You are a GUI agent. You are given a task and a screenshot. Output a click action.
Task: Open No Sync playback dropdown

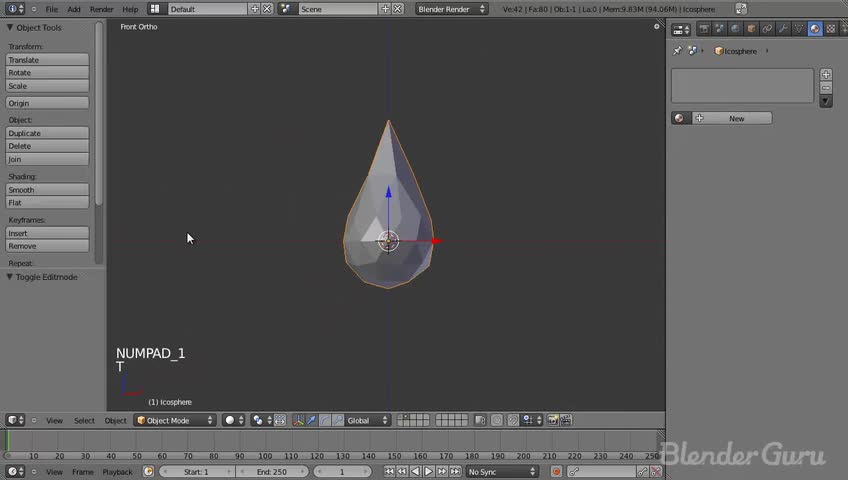(x=502, y=471)
